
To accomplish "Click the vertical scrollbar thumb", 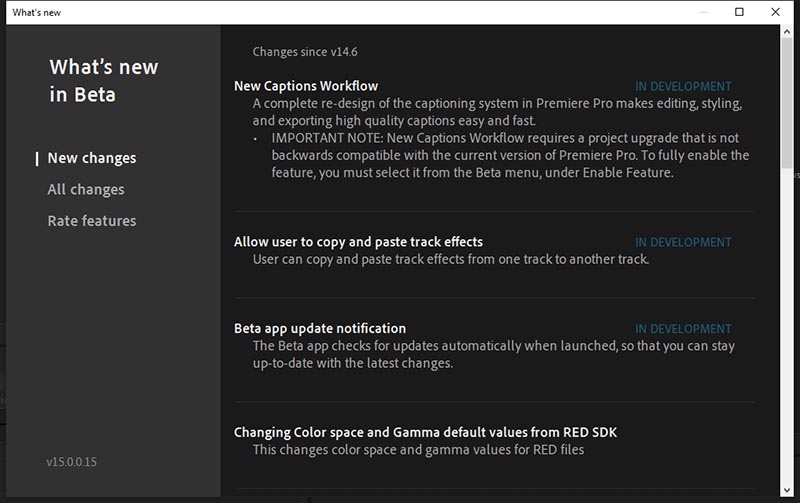I will pos(787,104).
